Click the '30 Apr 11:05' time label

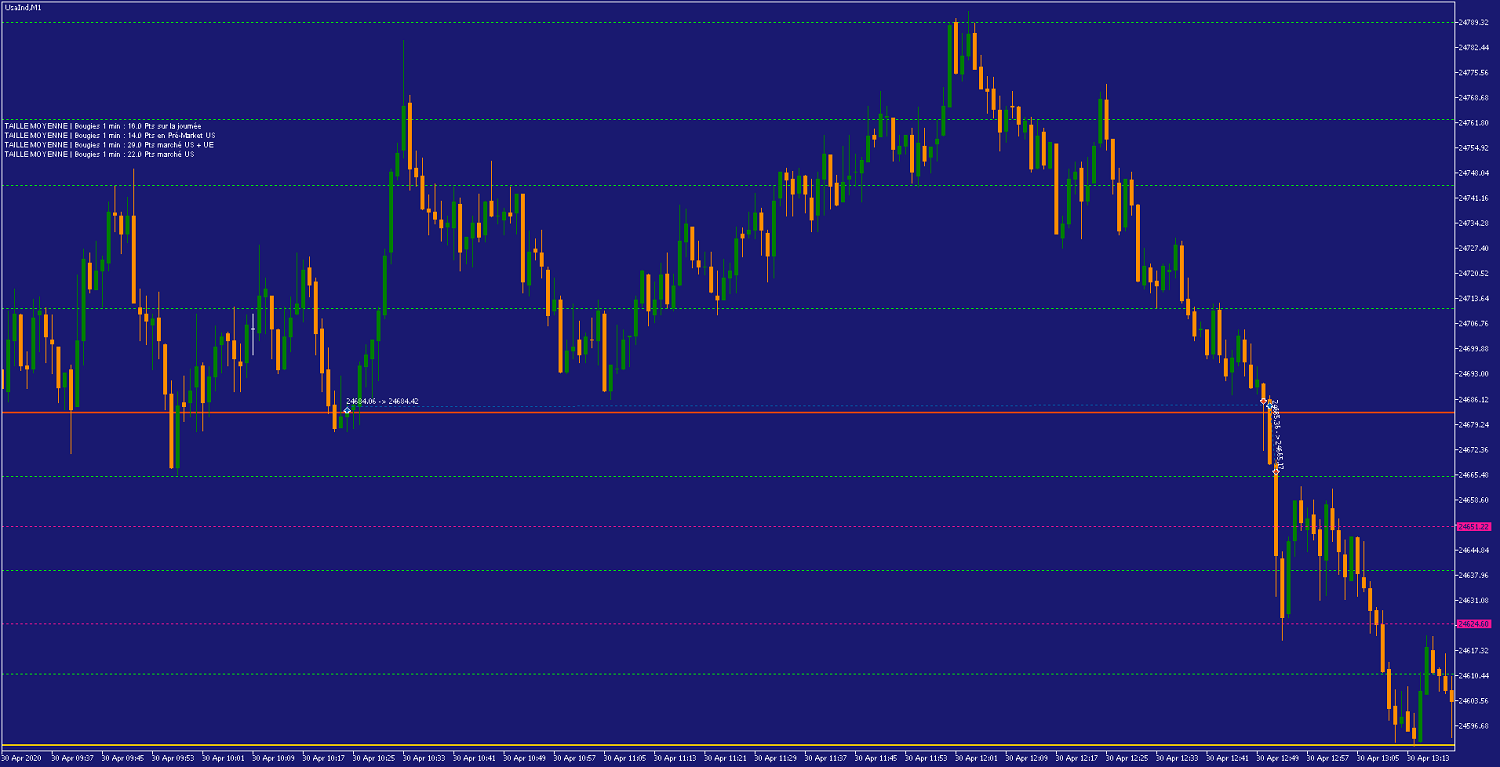(x=625, y=757)
